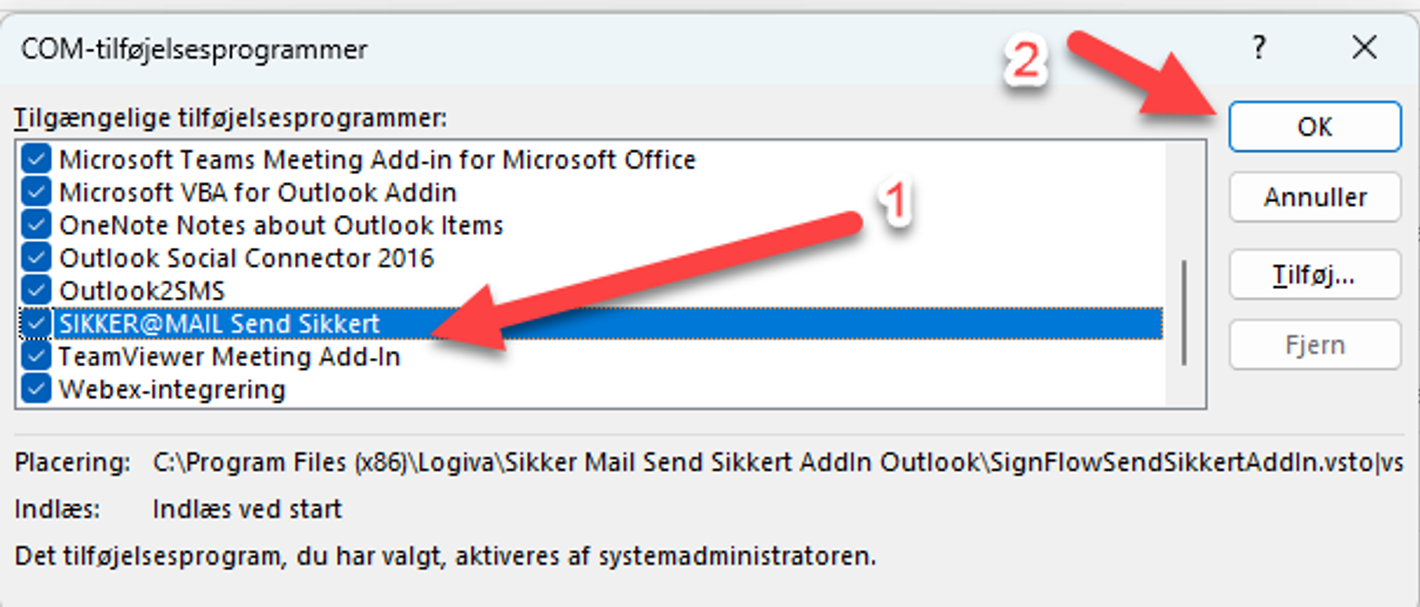Uncheck Outlook Social Connector 2016 checkbox
1420x607 pixels.
click(37, 258)
